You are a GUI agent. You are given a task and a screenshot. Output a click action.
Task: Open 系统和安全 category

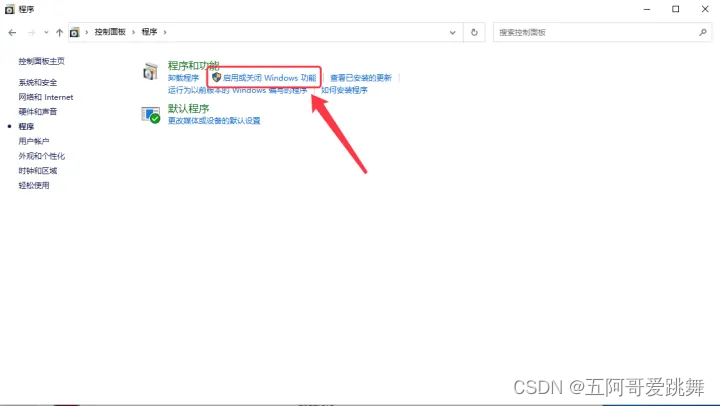point(38,82)
